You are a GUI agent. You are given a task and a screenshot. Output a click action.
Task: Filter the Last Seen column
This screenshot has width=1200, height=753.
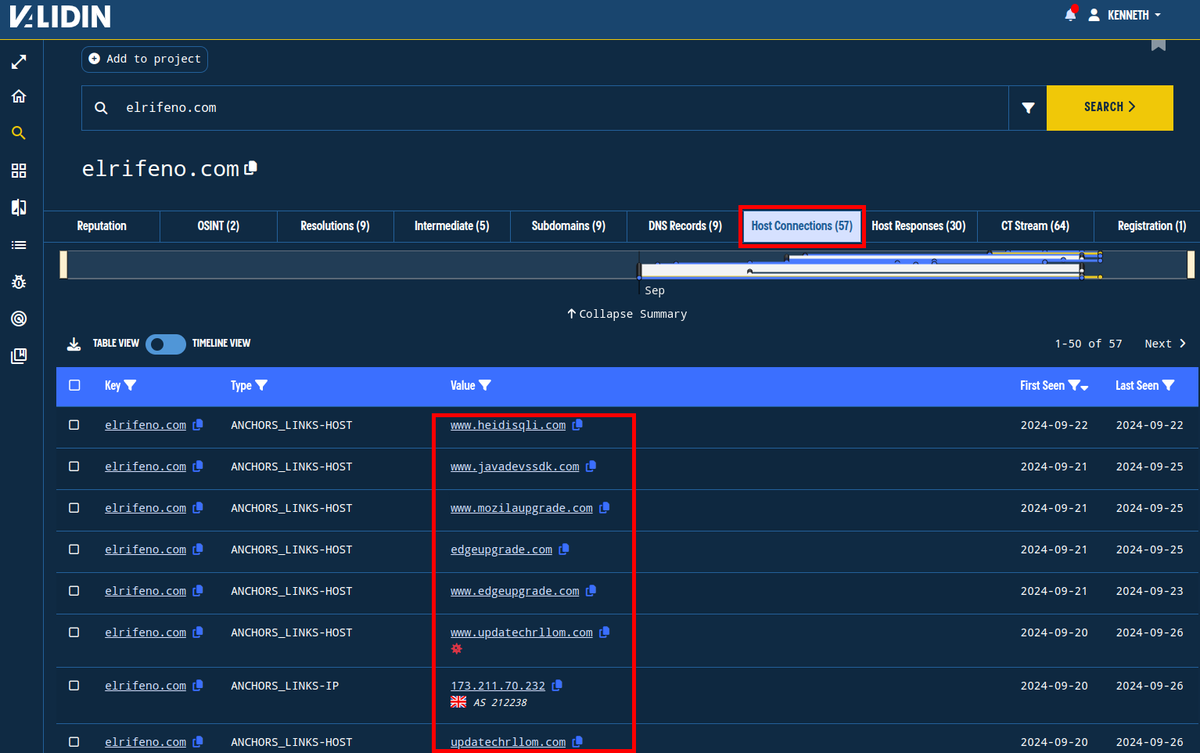[x=1168, y=385]
